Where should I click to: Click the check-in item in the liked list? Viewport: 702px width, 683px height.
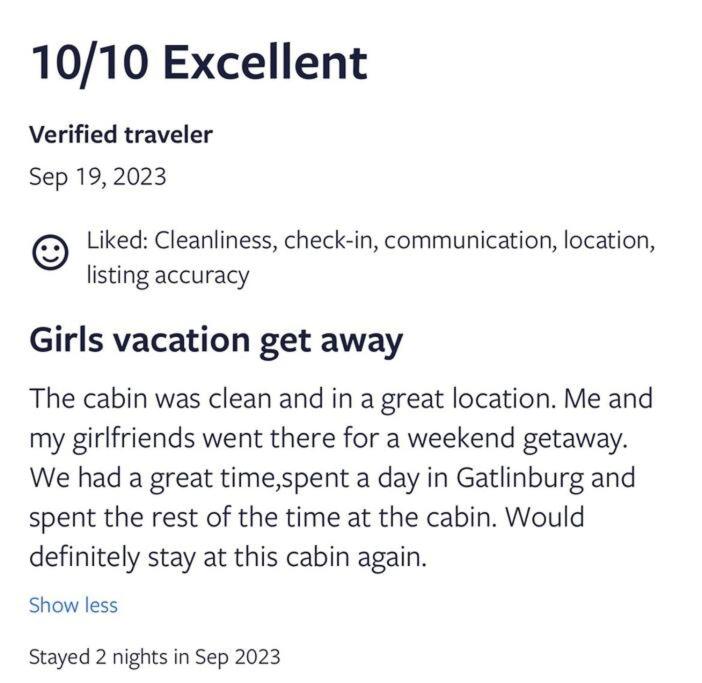(x=327, y=240)
